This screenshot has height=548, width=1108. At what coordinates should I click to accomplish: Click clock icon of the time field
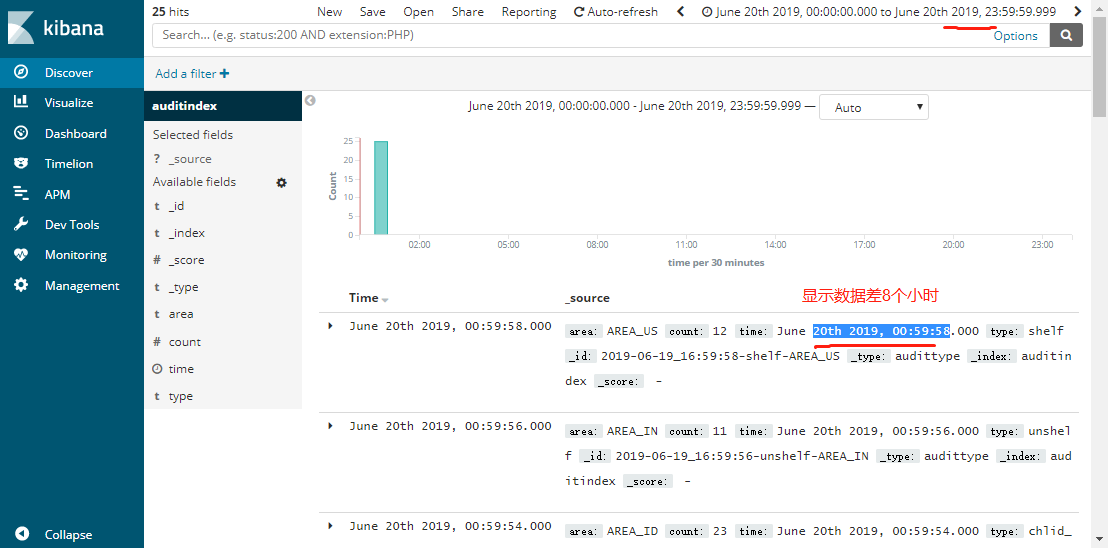pyautogui.click(x=157, y=369)
